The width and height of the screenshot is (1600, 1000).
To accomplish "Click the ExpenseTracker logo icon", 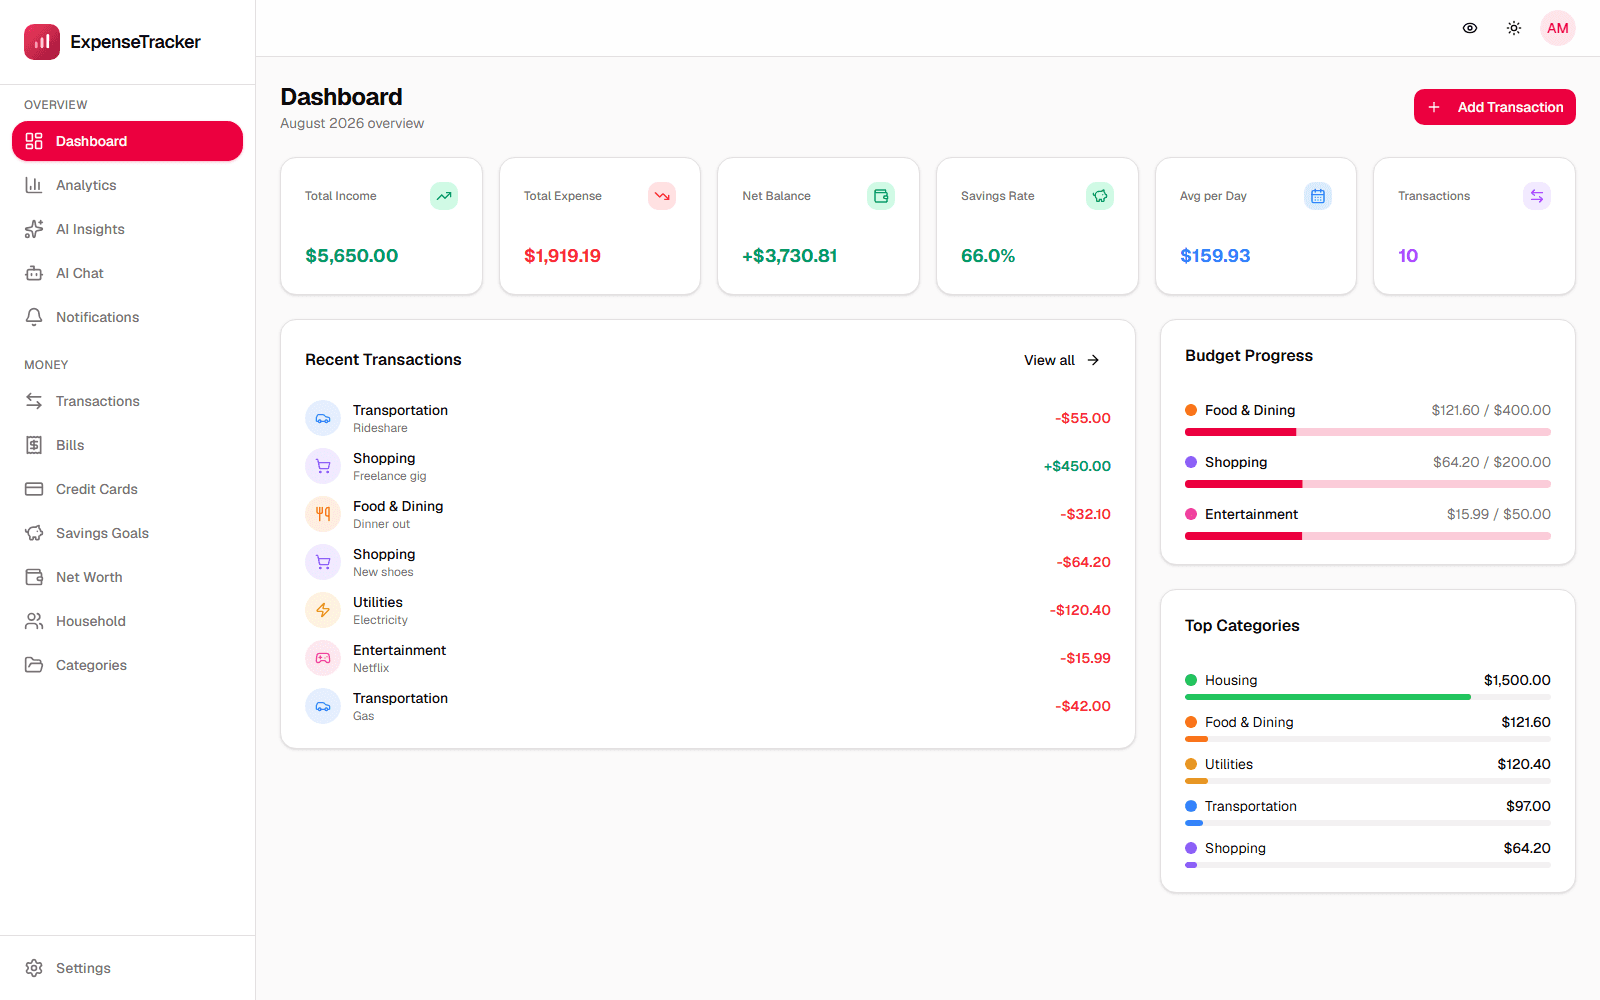I will [42, 42].
